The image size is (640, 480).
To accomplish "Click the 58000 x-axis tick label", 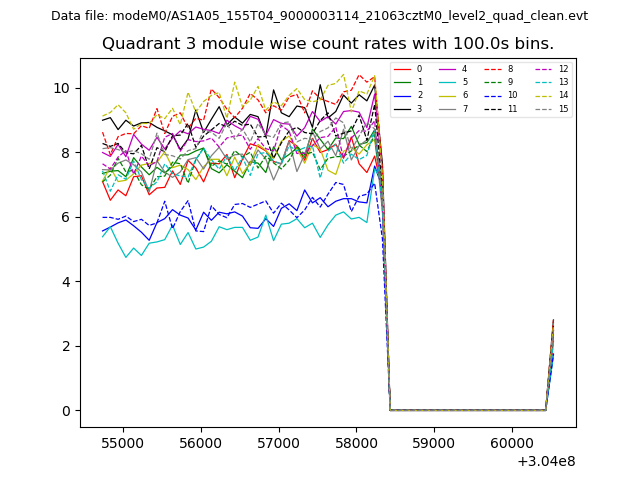I will pyautogui.click(x=356, y=441).
